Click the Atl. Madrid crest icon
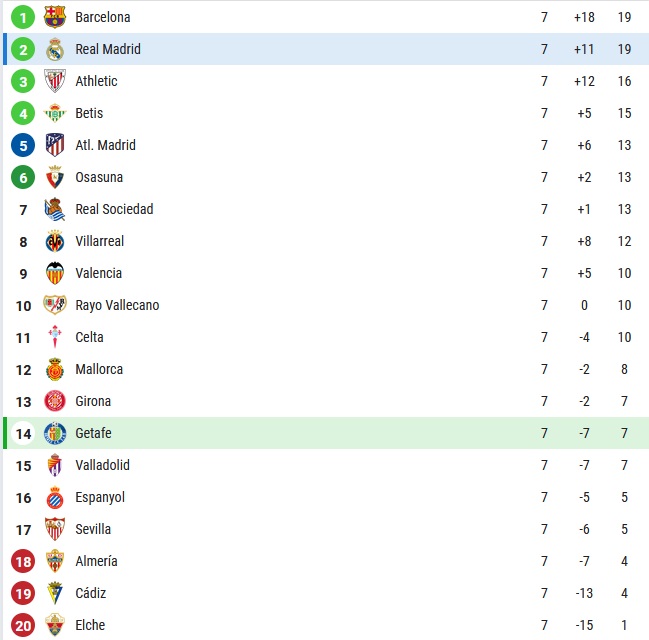This screenshot has width=649, height=640. pyautogui.click(x=55, y=145)
